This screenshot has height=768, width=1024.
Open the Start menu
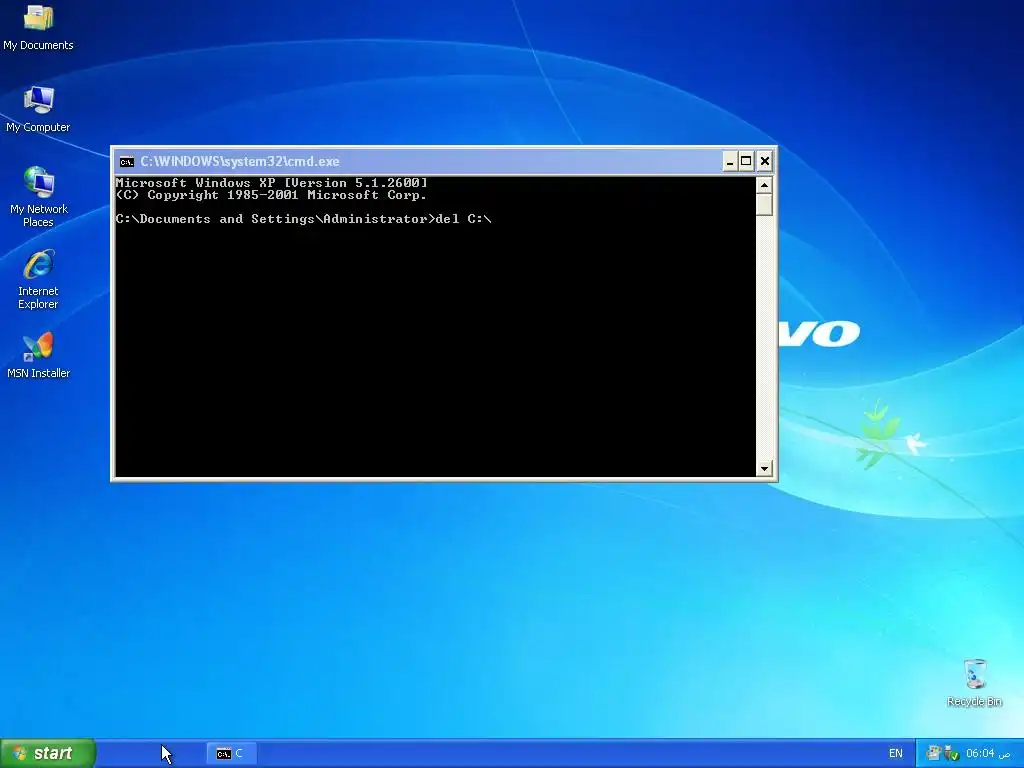pos(48,753)
